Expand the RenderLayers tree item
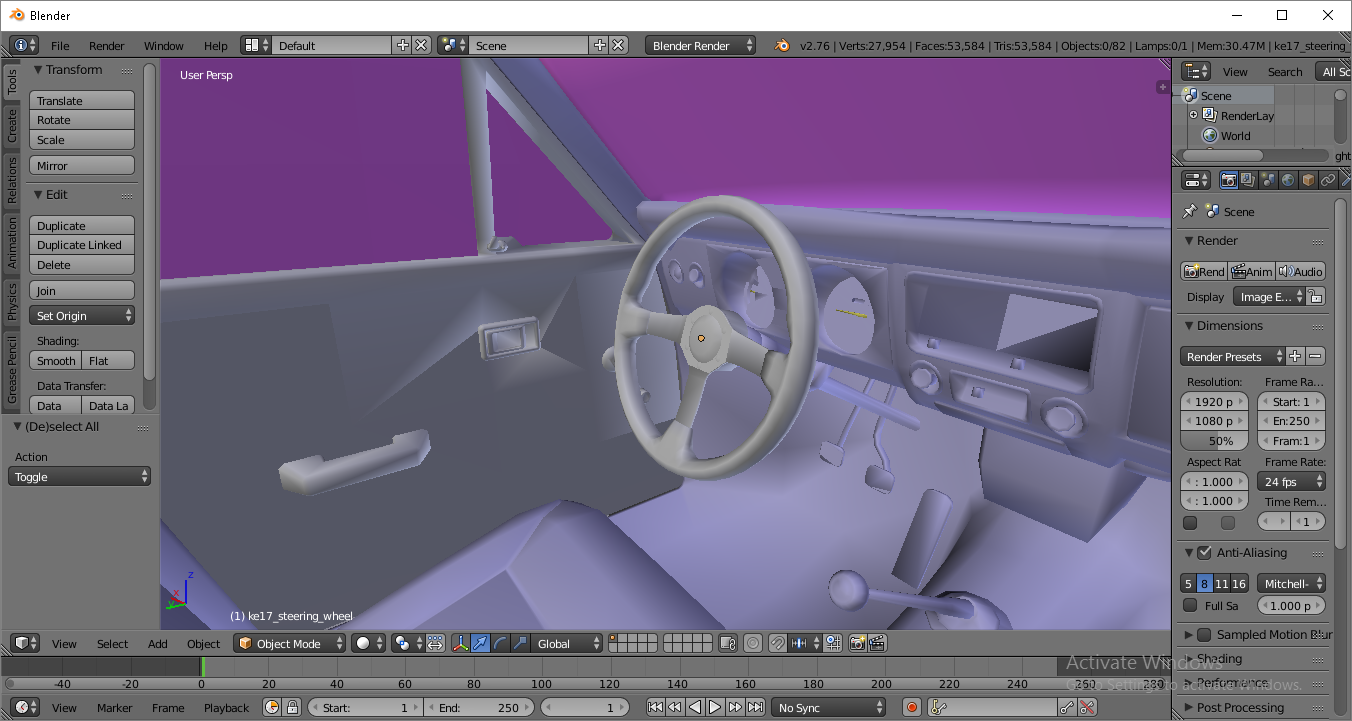The width and height of the screenshot is (1352, 721). 1193,116
